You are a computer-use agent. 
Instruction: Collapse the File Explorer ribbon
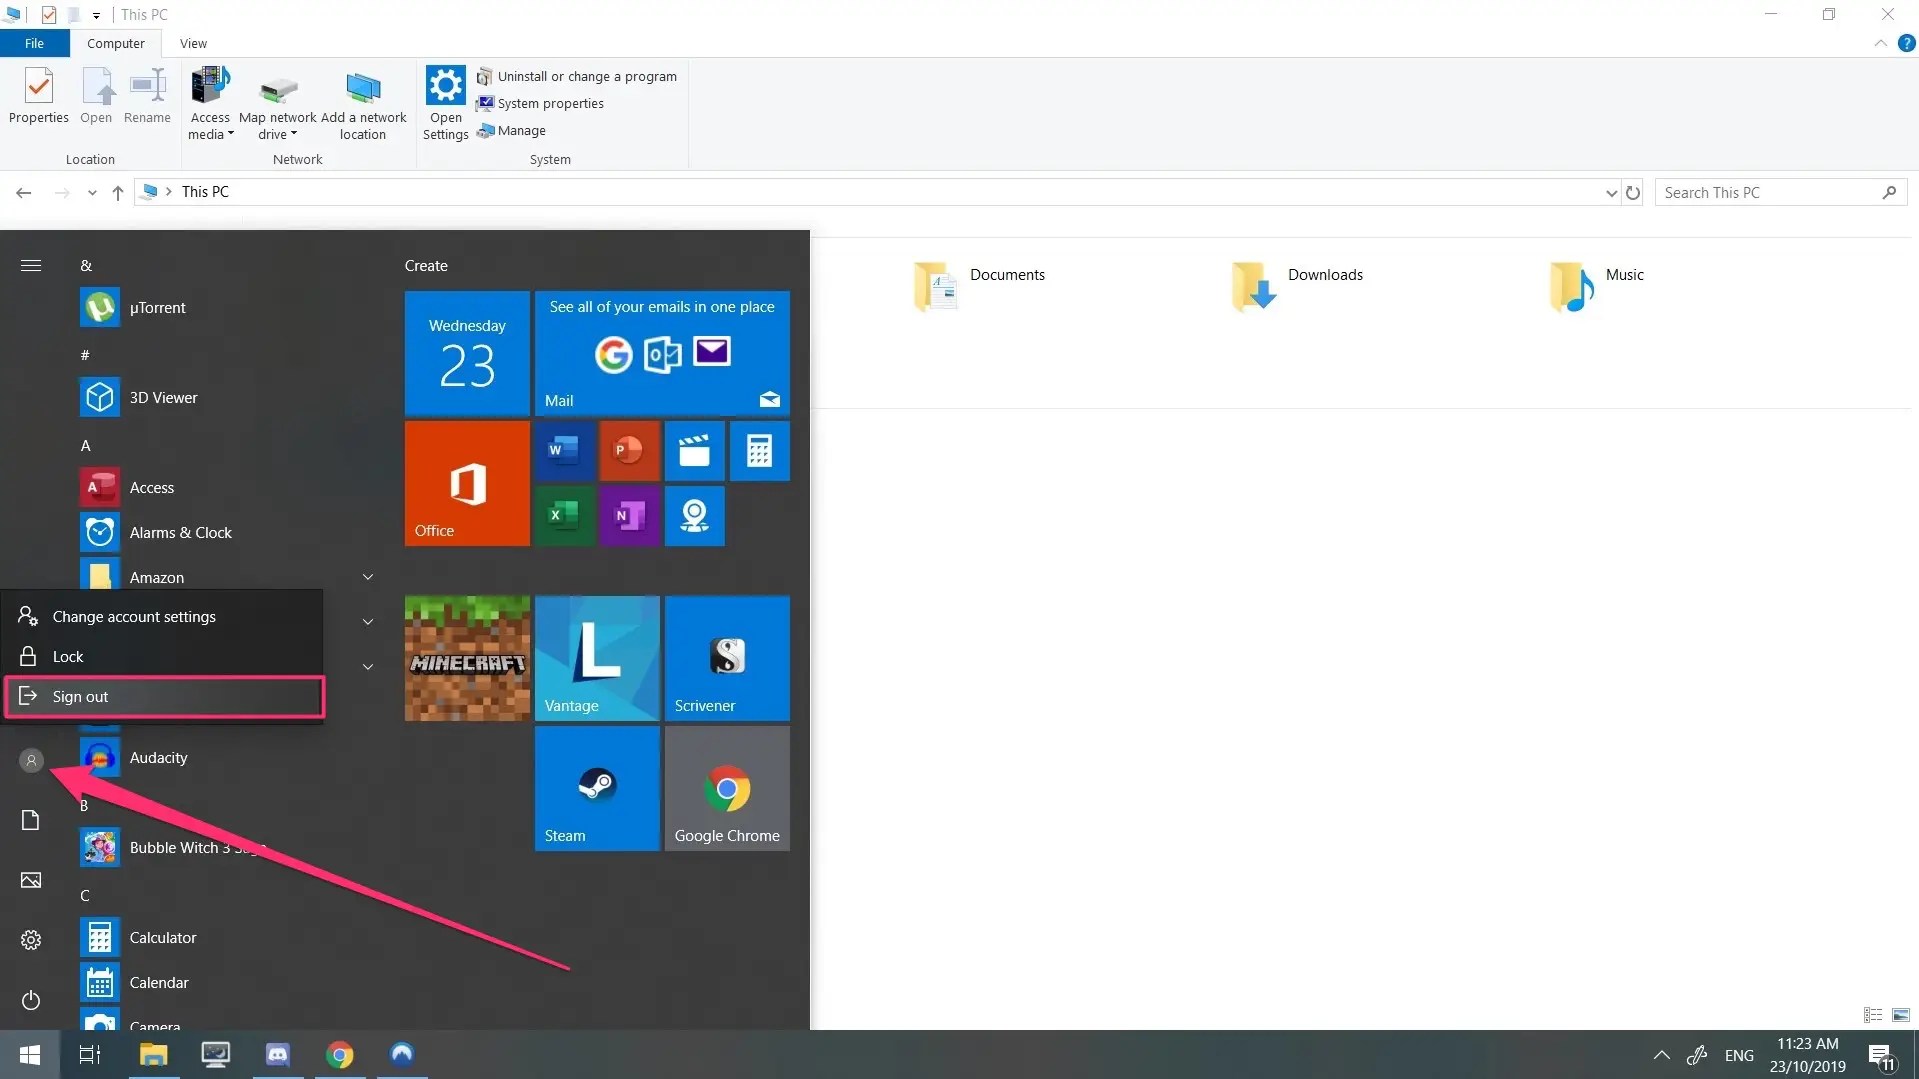coord(1880,43)
